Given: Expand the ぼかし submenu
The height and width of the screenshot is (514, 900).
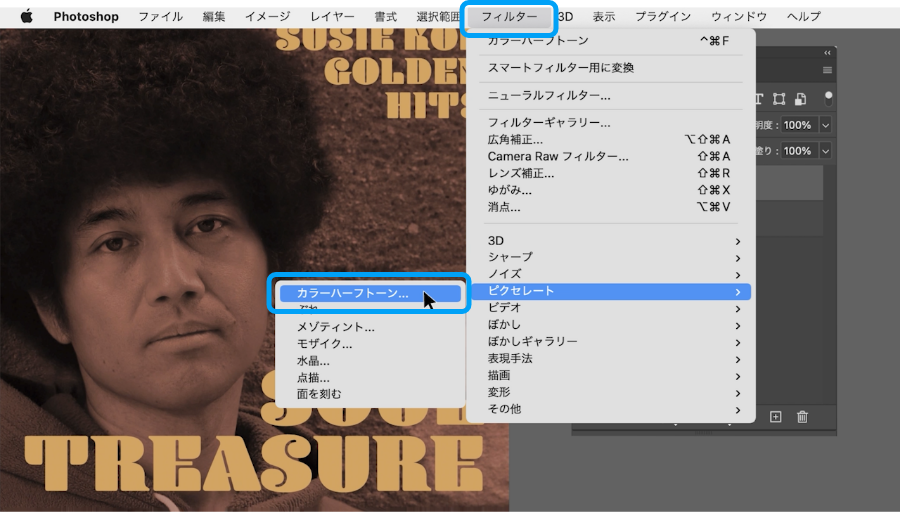Looking at the screenshot, I should click(x=611, y=325).
